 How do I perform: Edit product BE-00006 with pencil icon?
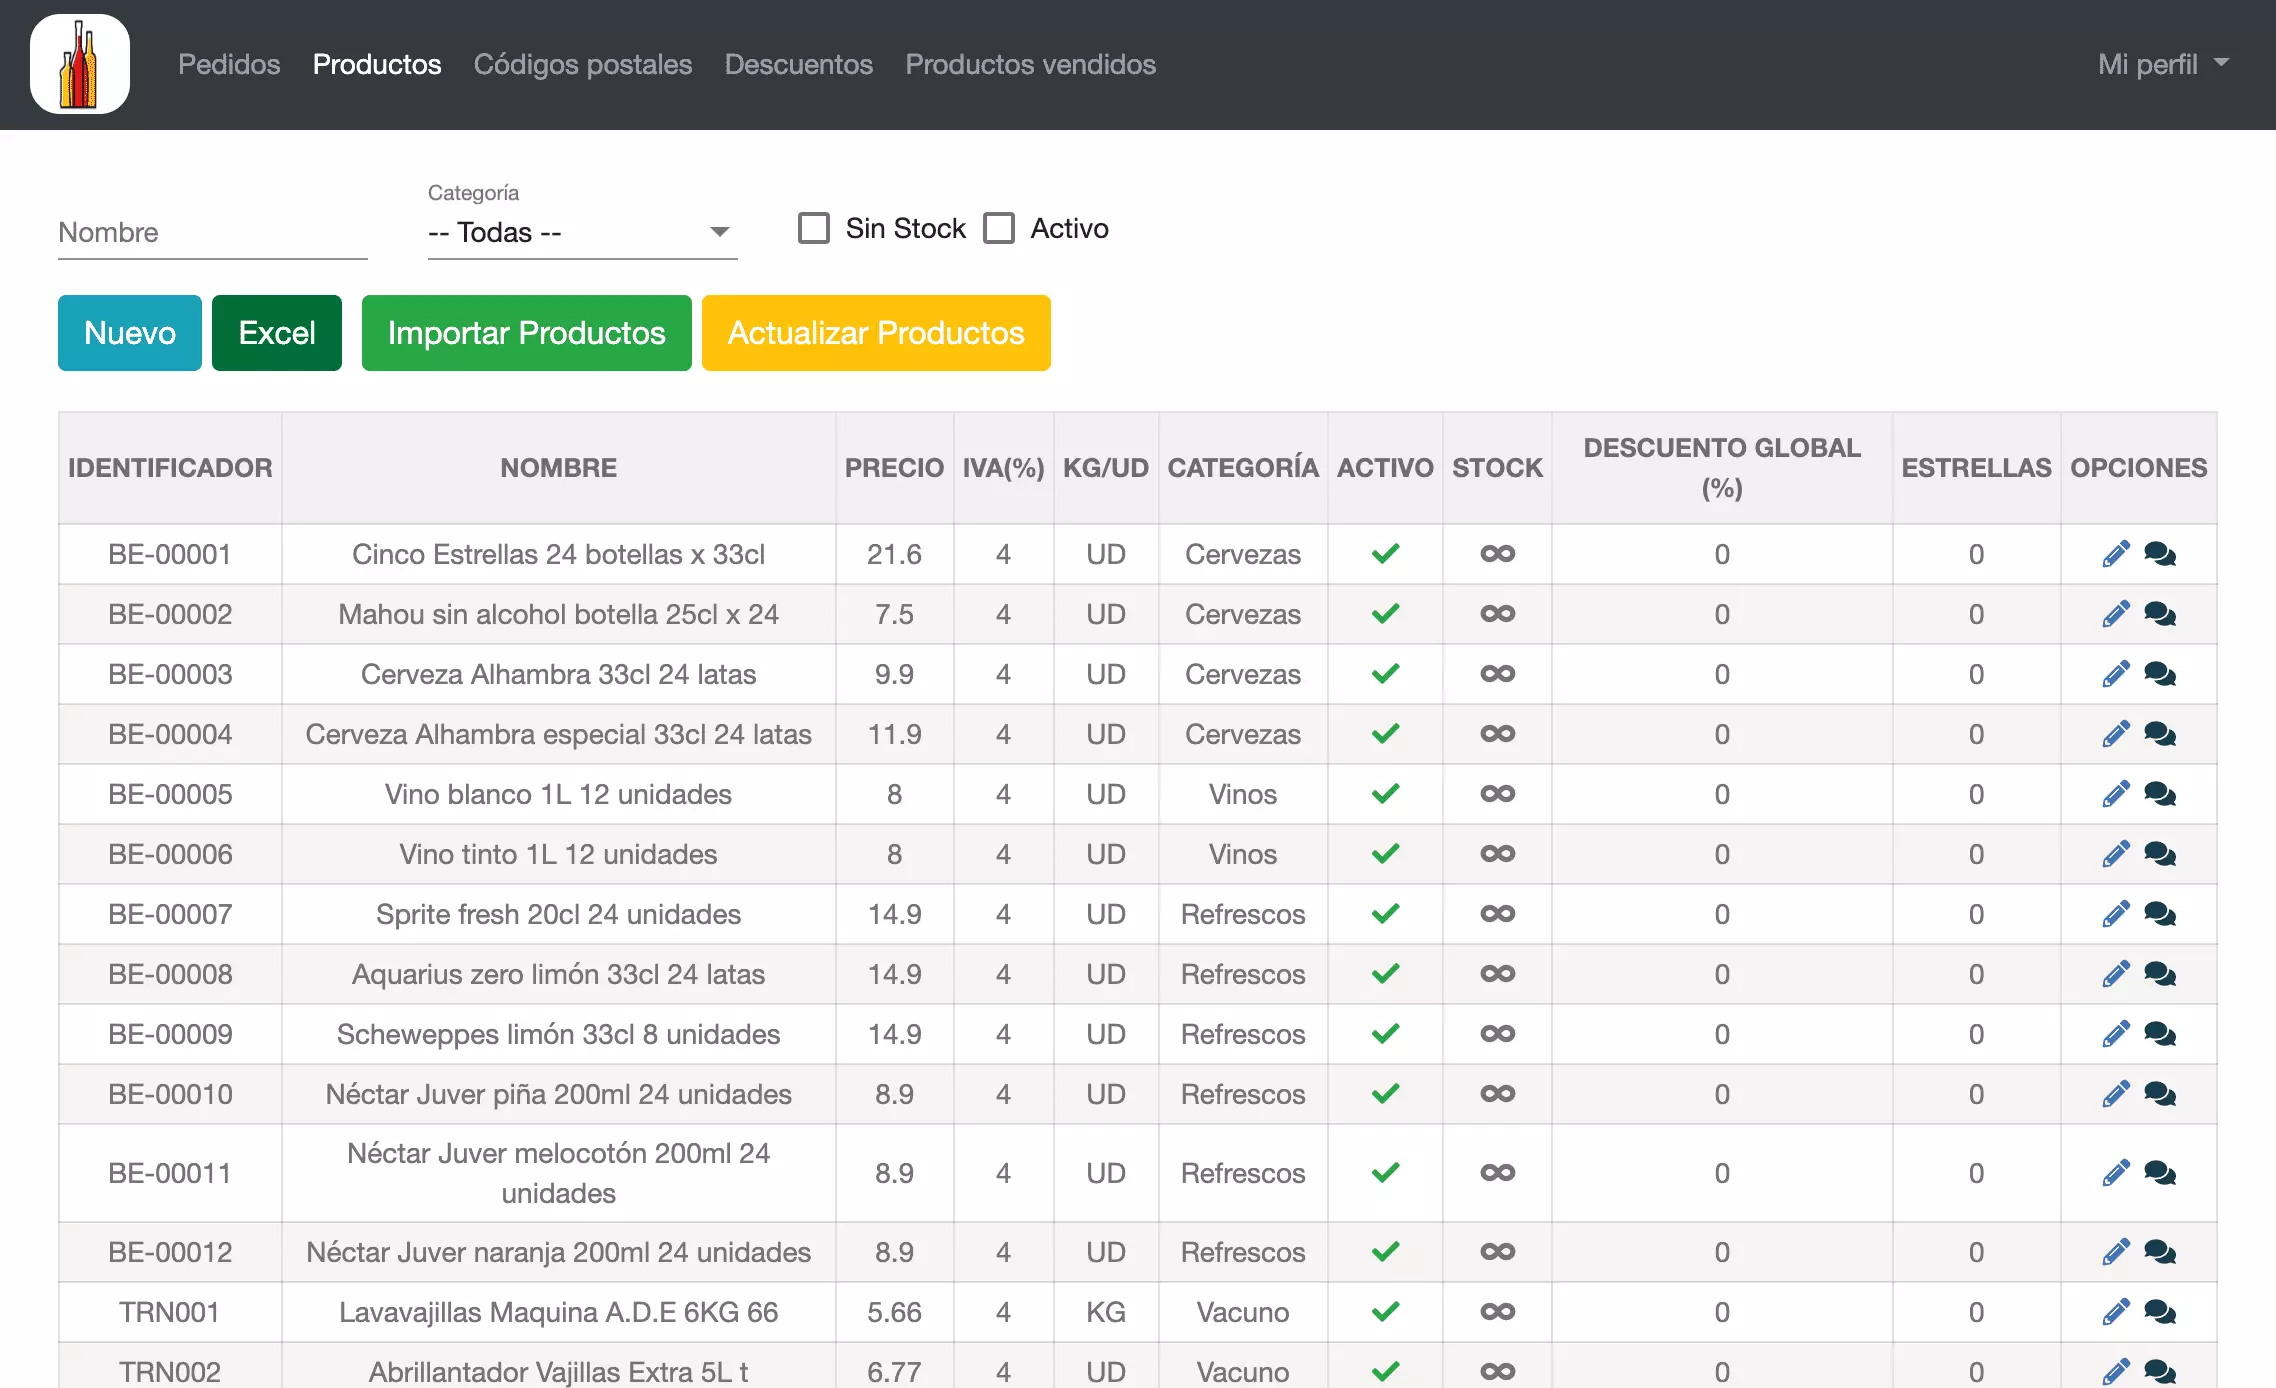click(2116, 854)
